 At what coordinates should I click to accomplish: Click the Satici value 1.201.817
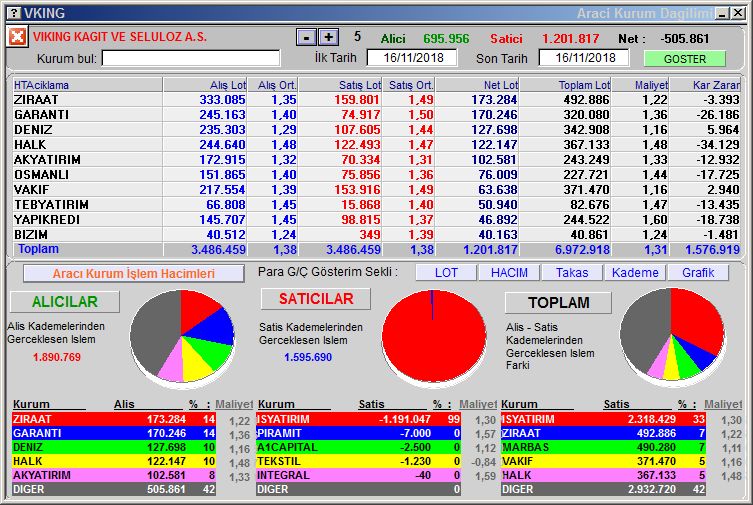[x=571, y=38]
